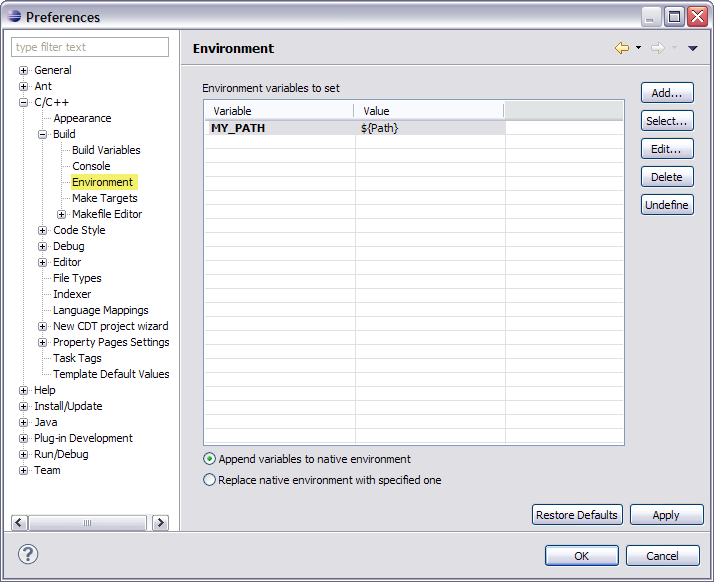Close the Preferences window
The height and width of the screenshot is (582, 714).
click(x=698, y=17)
